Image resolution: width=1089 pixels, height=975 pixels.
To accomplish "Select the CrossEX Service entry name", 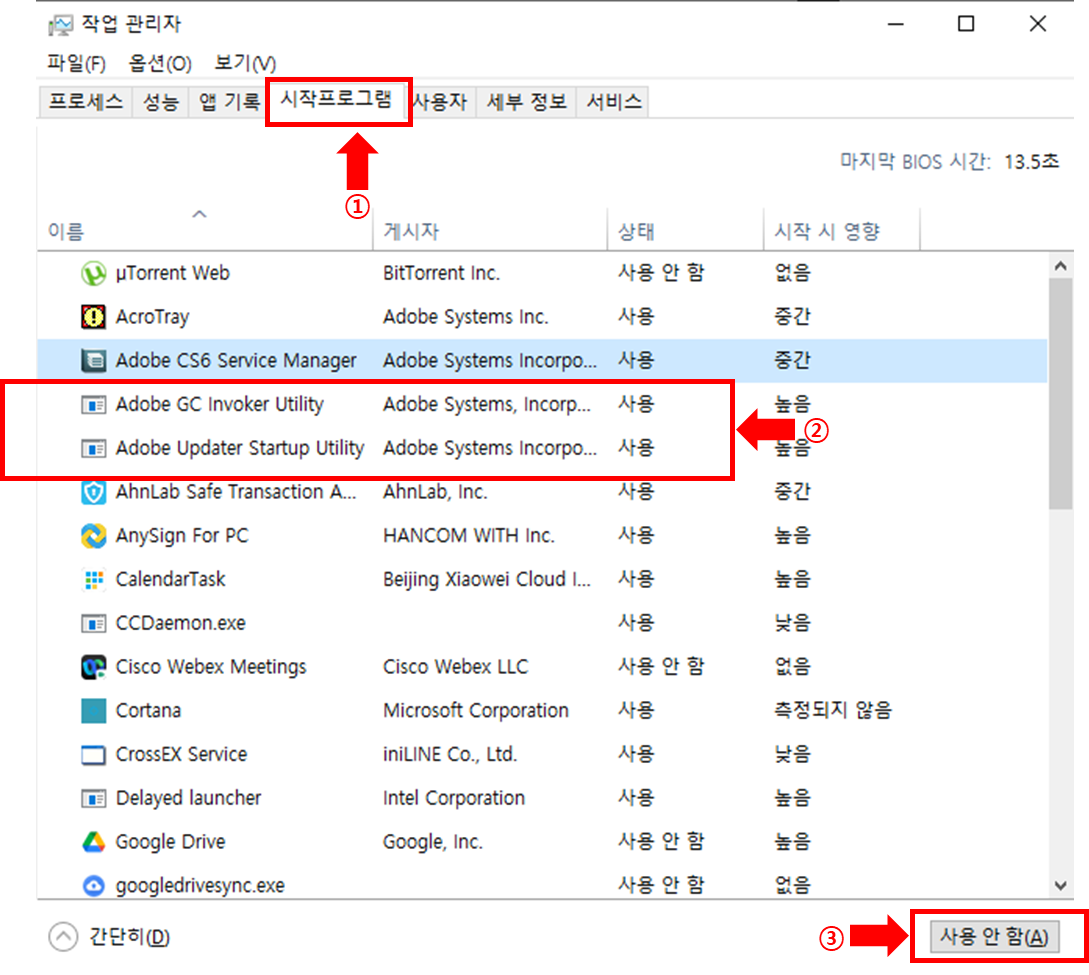I will click(x=181, y=754).
